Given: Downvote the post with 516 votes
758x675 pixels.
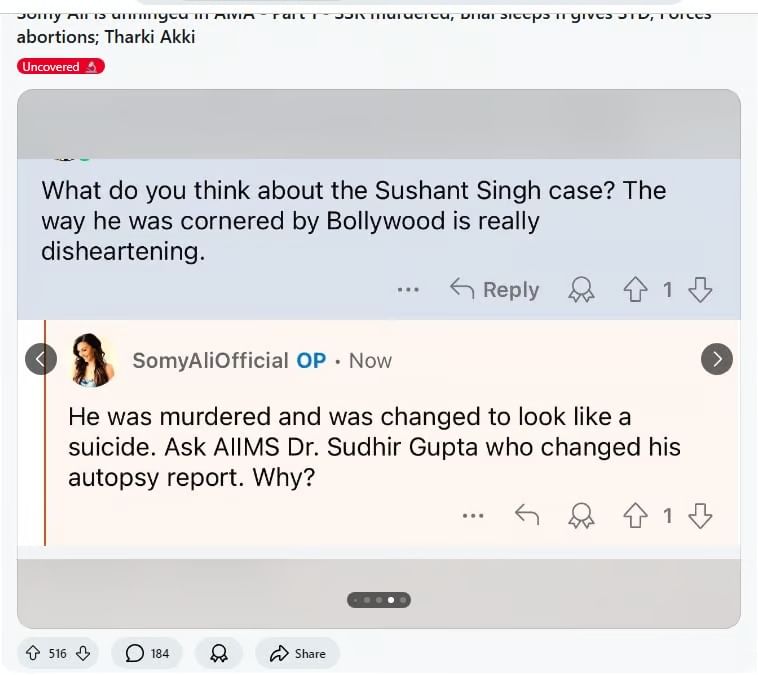Looking at the screenshot, I should 83,653.
